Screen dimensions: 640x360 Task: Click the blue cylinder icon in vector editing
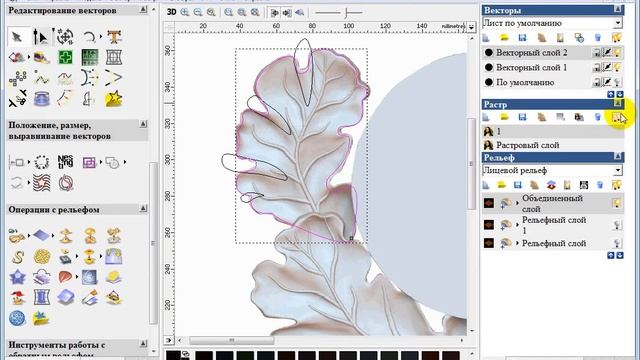pos(42,98)
